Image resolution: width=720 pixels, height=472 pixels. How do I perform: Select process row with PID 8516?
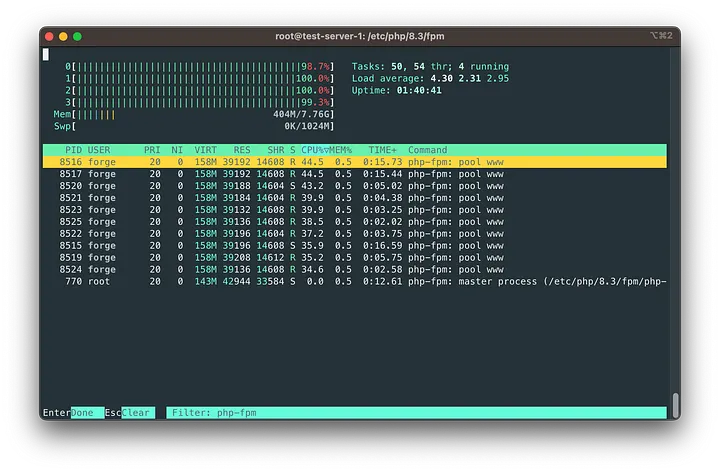point(354,162)
